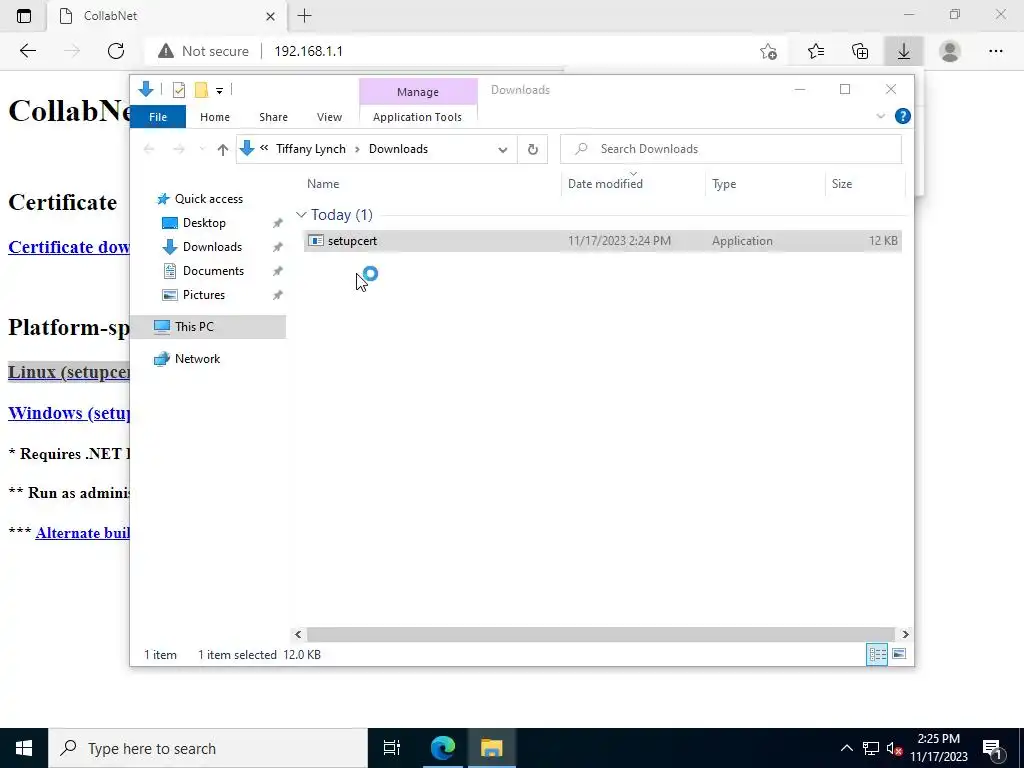
Task: Expand the Explorer ribbon chevron
Action: coord(880,116)
